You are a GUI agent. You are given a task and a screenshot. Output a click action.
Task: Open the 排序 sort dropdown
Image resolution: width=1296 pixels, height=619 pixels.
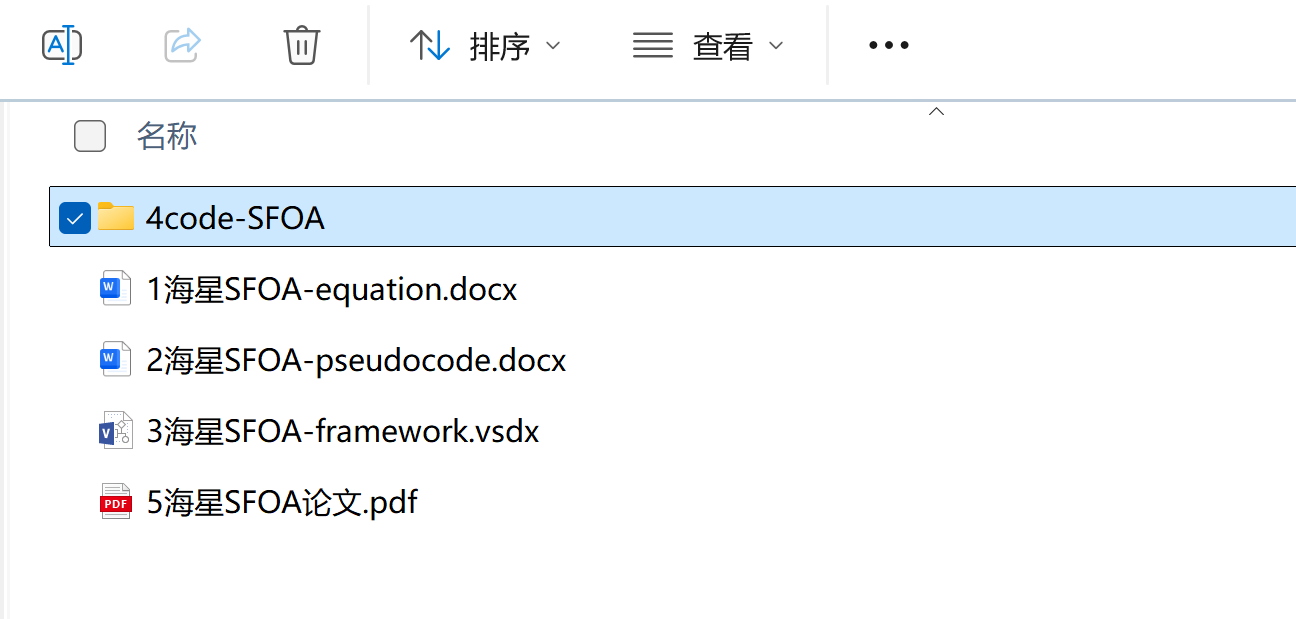[485, 45]
